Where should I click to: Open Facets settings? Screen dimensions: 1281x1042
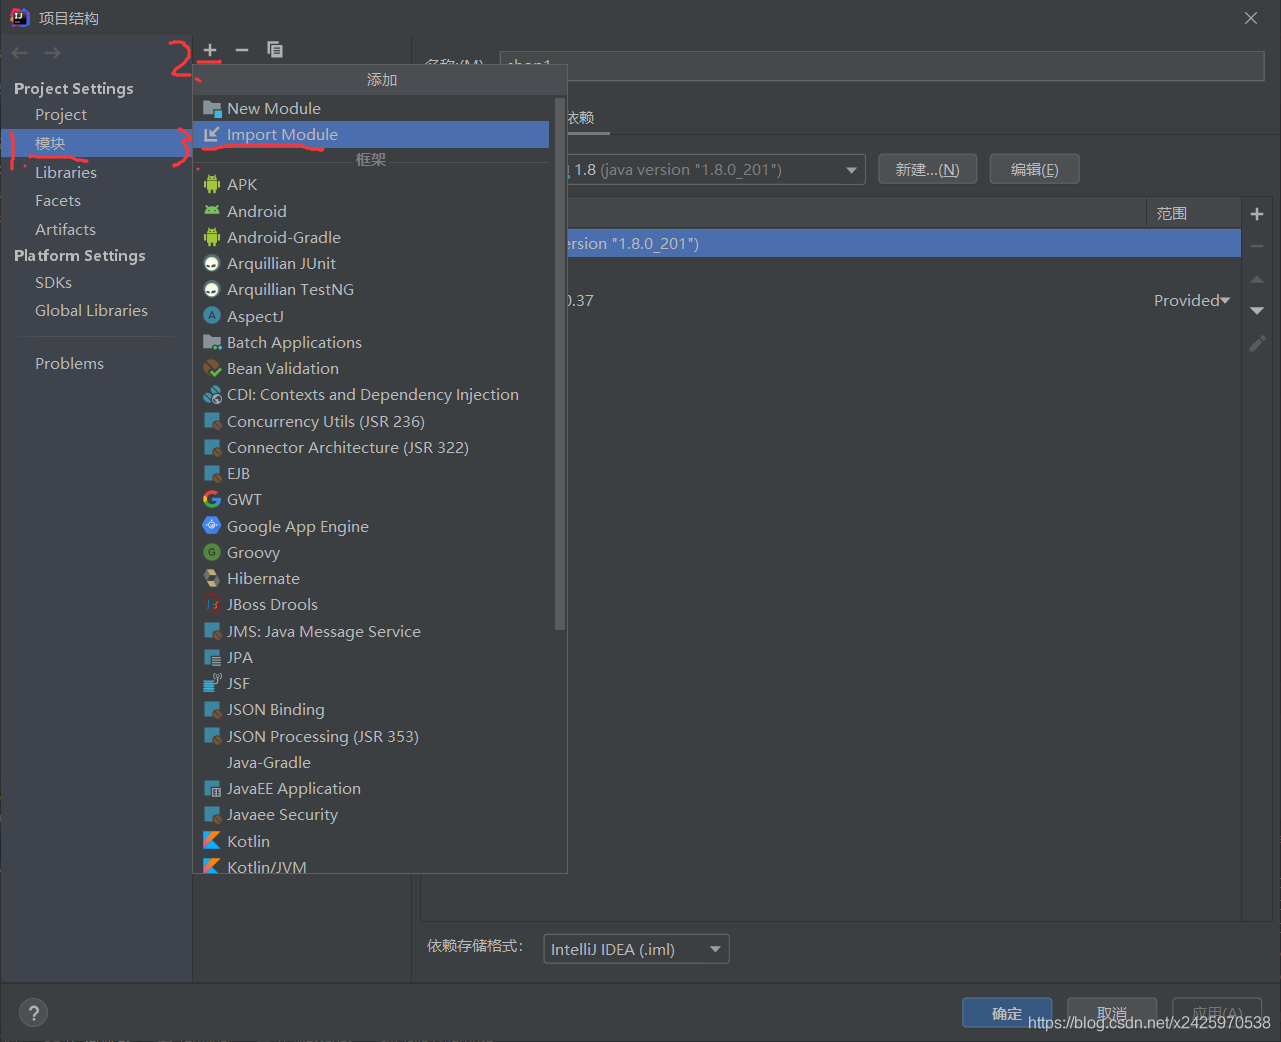(58, 200)
